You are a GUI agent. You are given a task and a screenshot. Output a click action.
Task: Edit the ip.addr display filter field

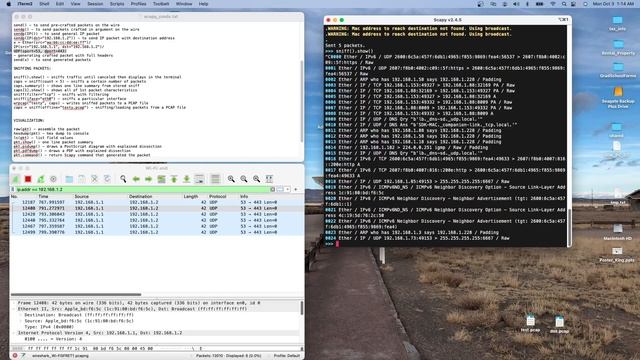click(x=143, y=189)
